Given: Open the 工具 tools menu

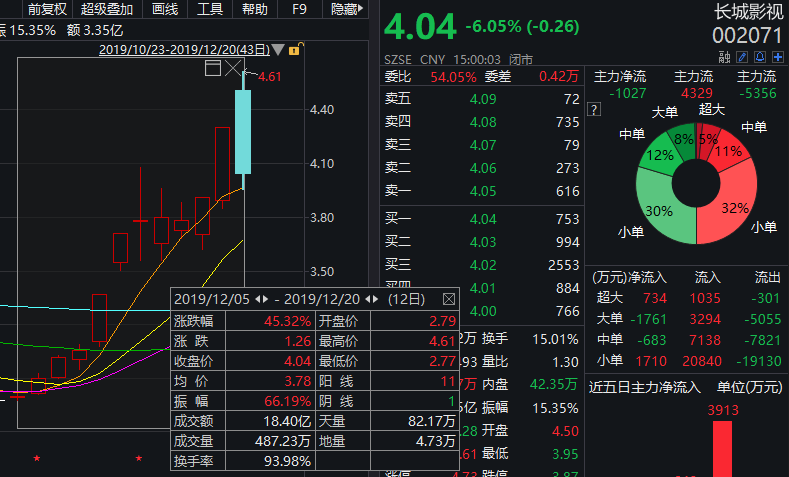Looking at the screenshot, I should coord(210,9).
